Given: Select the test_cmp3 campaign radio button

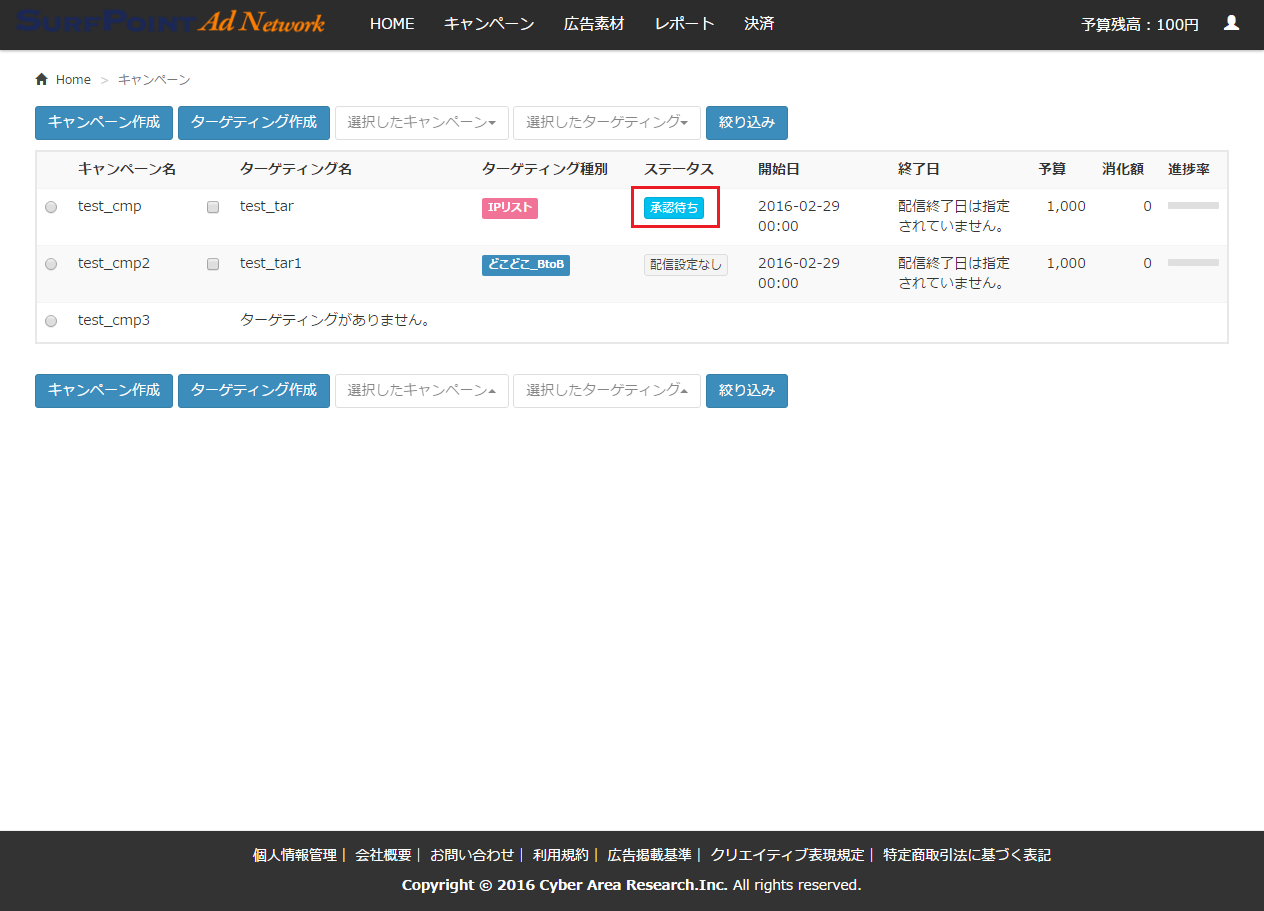Looking at the screenshot, I should 51,321.
